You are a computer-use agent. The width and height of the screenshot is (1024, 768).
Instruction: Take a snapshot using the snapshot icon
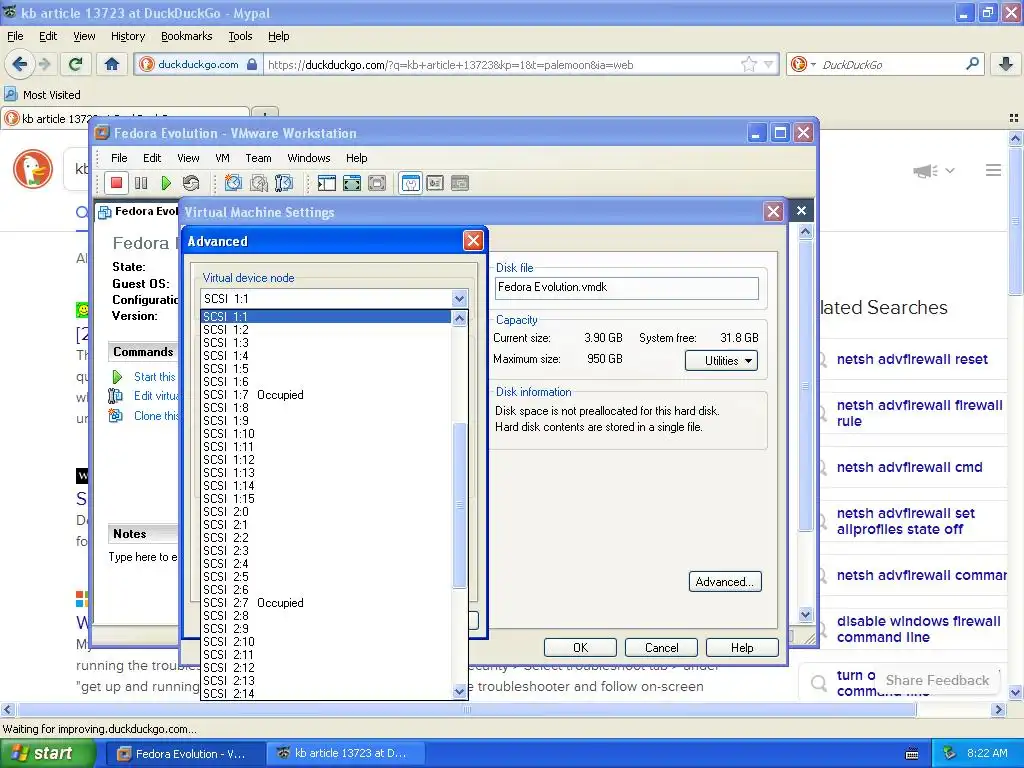coord(233,184)
